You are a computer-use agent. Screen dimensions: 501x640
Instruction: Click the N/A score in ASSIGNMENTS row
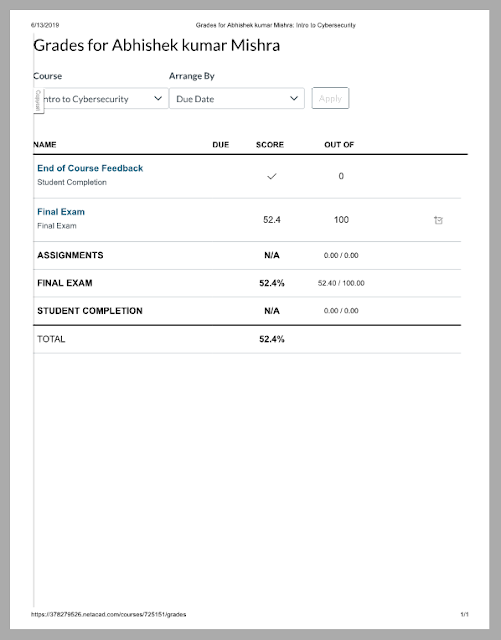point(272,255)
